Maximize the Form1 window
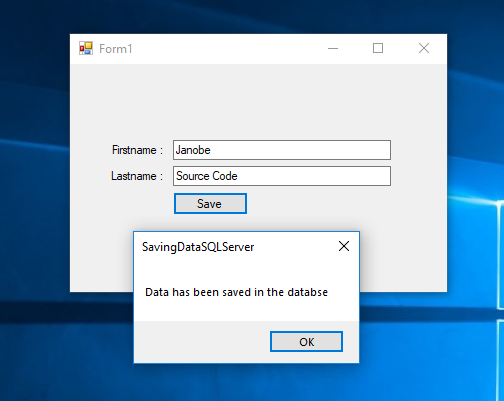 pos(378,48)
